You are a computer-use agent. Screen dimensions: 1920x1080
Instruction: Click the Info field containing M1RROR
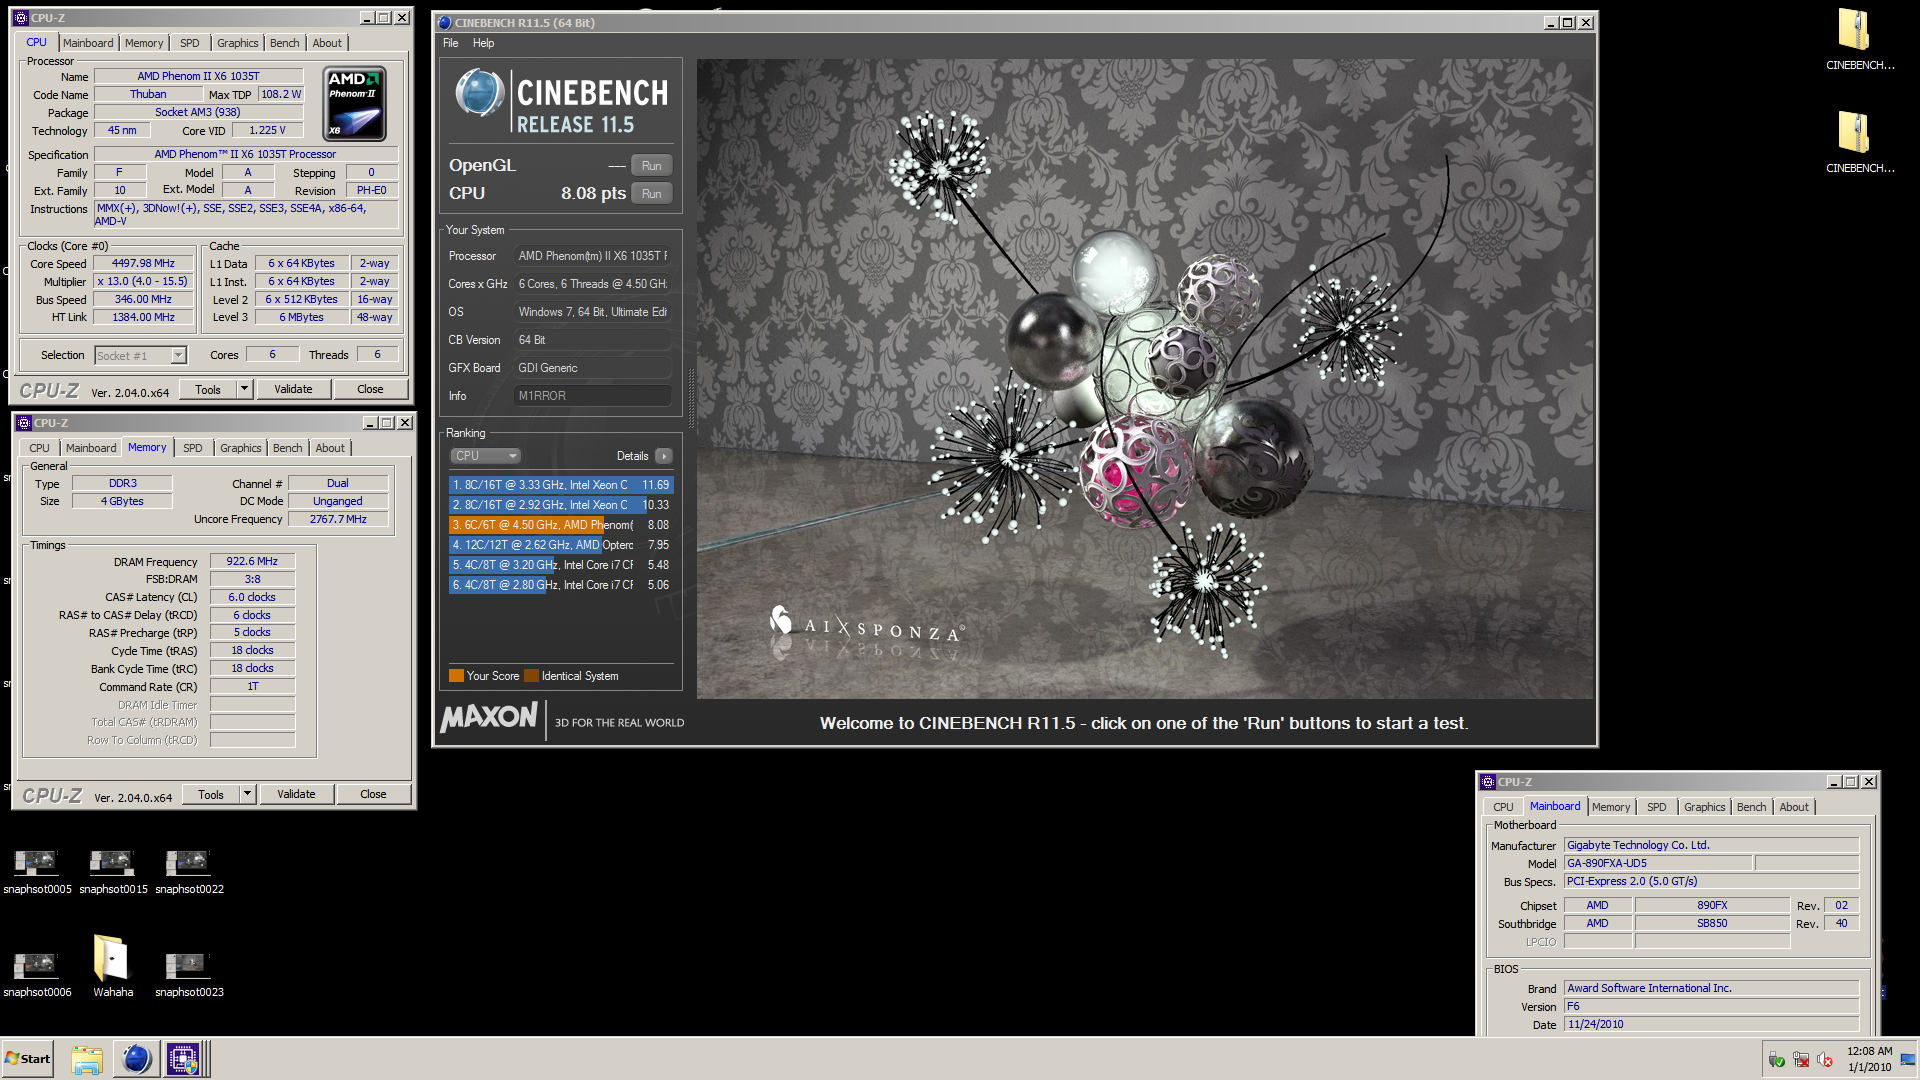(592, 396)
